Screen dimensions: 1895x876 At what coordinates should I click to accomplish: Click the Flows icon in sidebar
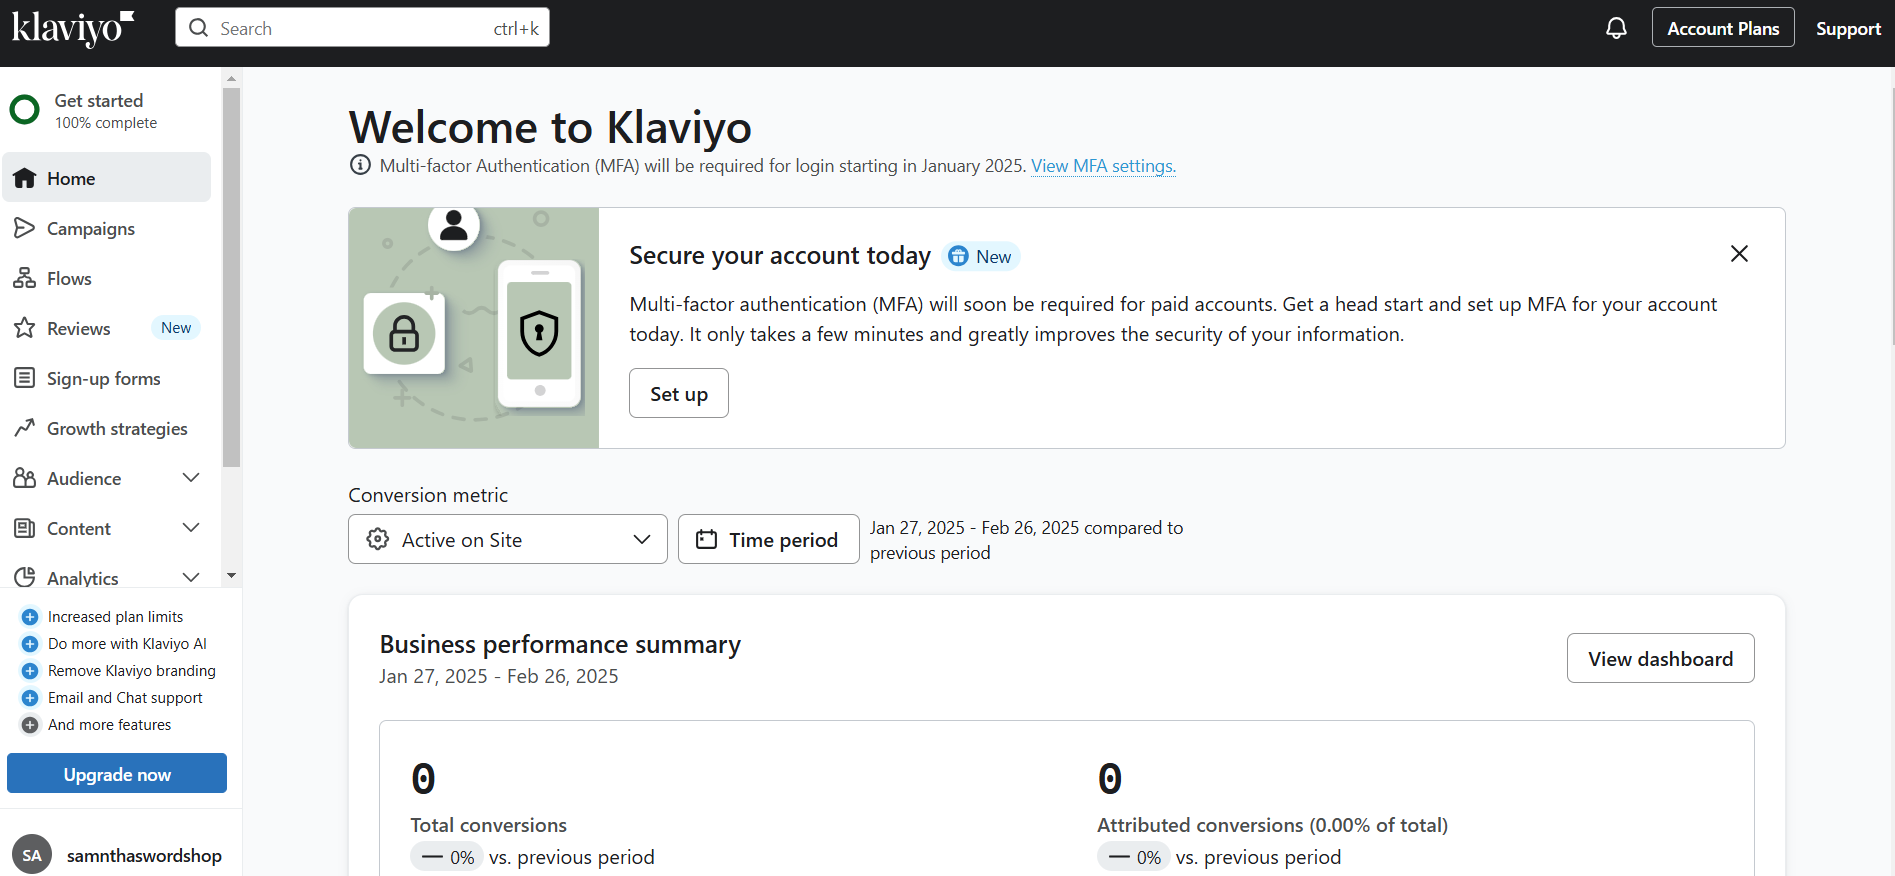[25, 278]
